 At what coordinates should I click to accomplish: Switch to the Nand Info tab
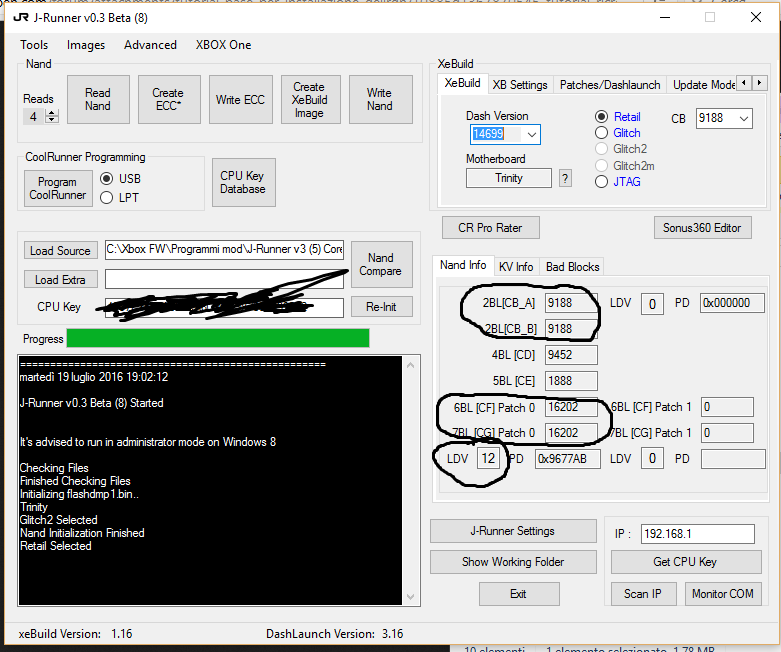click(463, 265)
